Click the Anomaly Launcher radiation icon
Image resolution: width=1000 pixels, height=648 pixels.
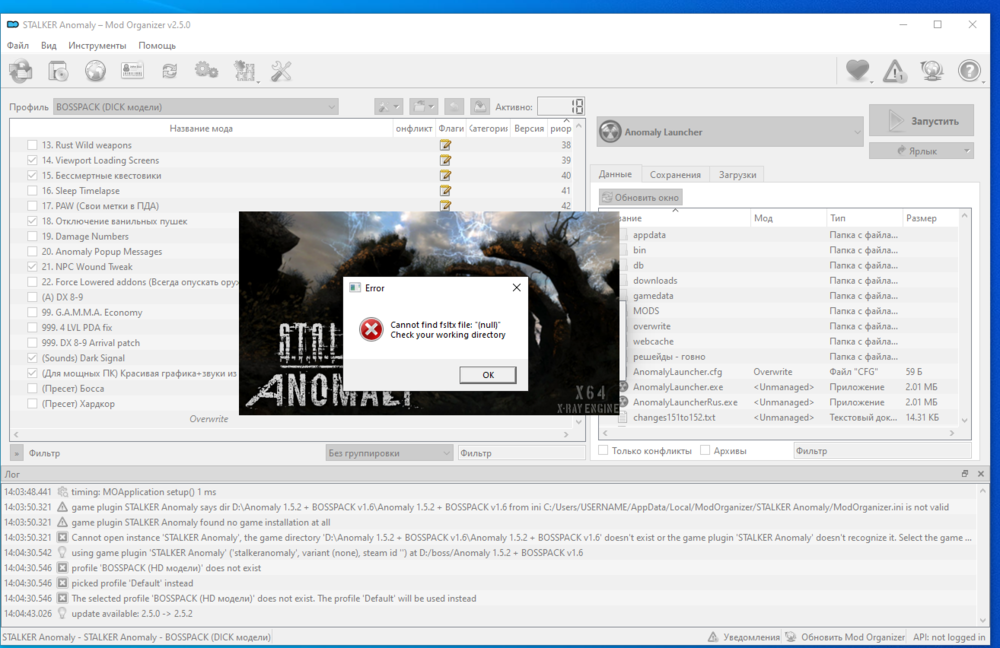coord(610,132)
